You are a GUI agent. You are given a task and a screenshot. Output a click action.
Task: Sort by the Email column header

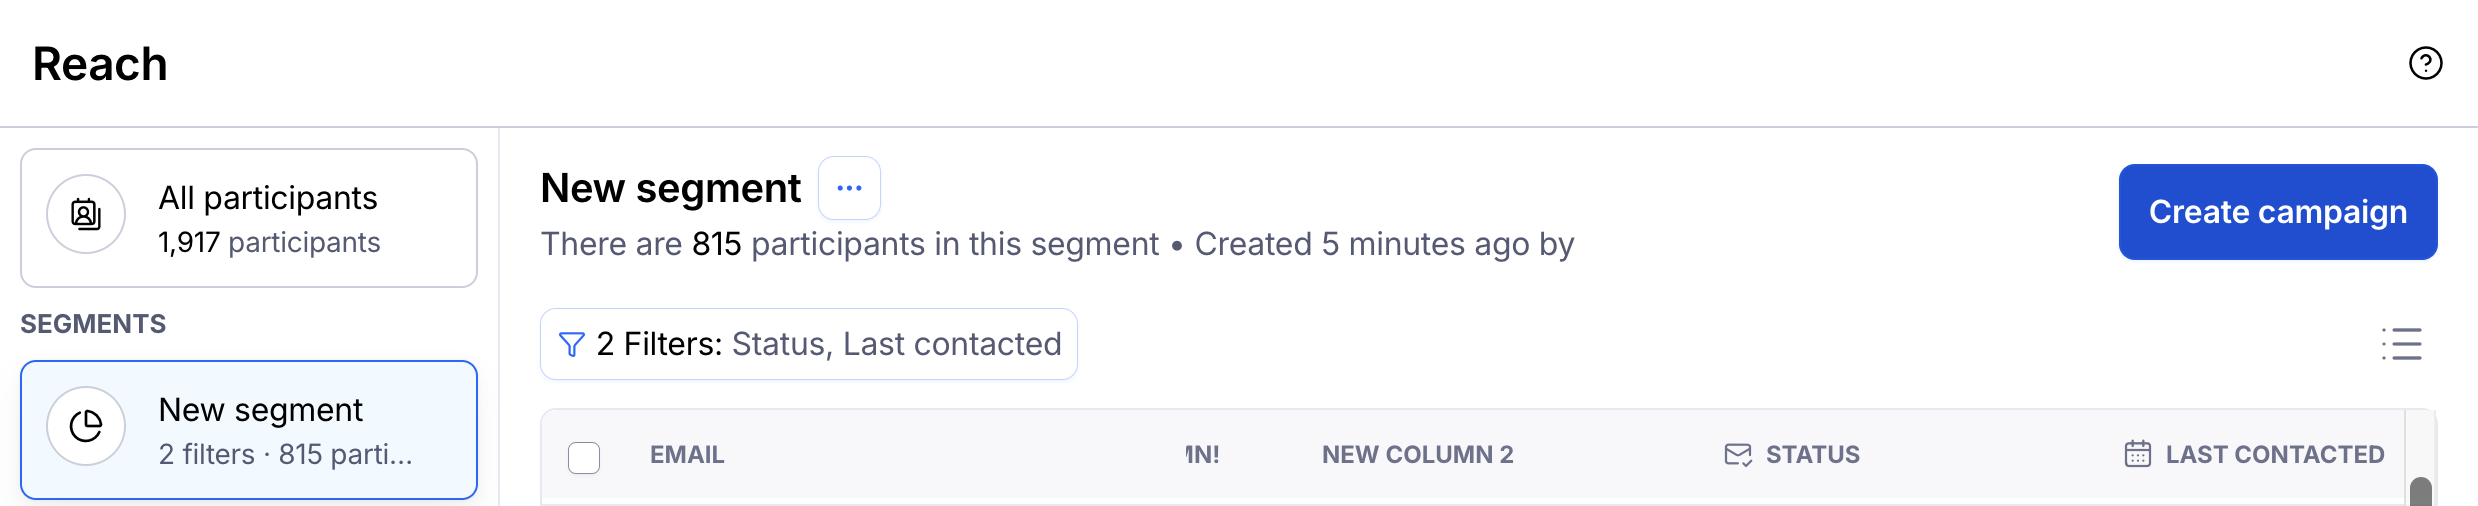687,455
